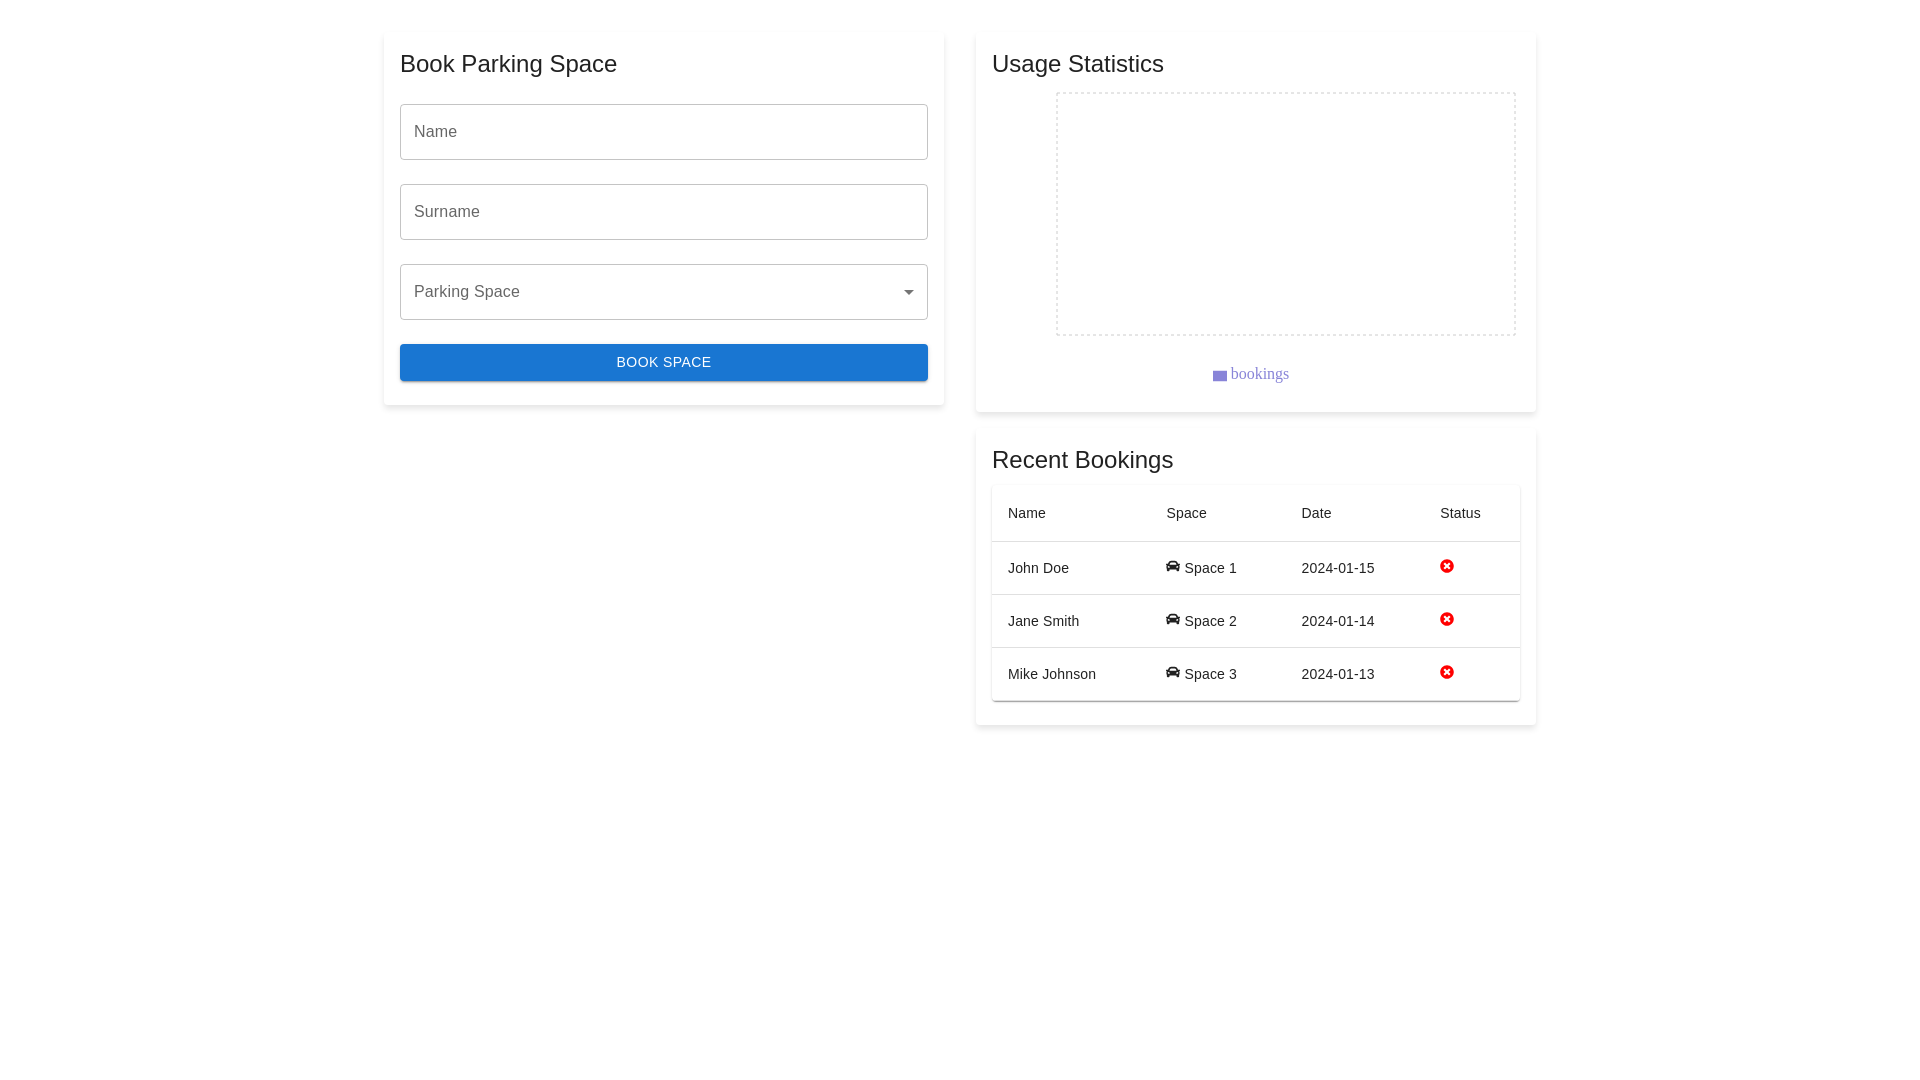
Task: Expand the Parking Space options list
Action: click(x=663, y=291)
